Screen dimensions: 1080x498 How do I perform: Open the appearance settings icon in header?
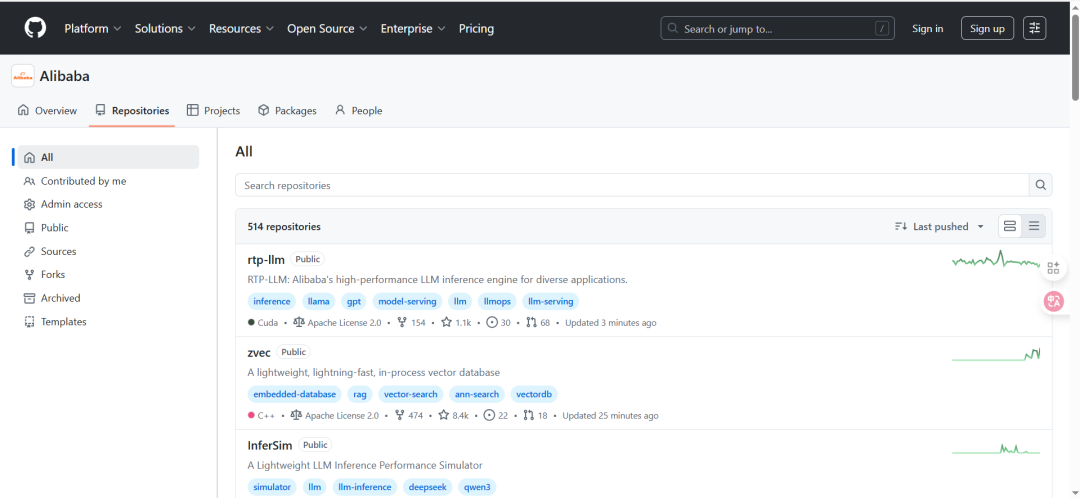tap(1034, 28)
